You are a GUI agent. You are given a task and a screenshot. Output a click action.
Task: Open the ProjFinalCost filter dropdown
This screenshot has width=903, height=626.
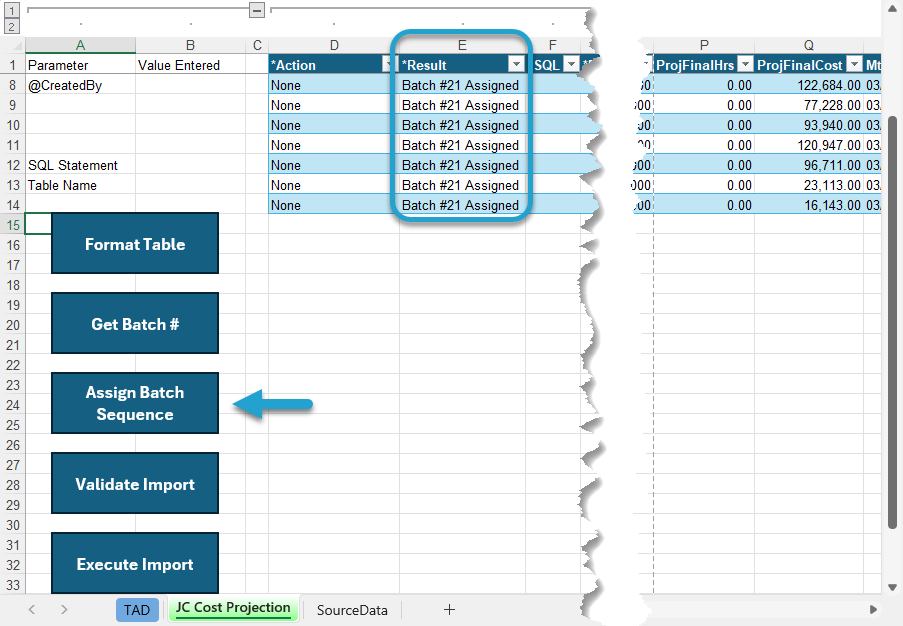pos(855,65)
